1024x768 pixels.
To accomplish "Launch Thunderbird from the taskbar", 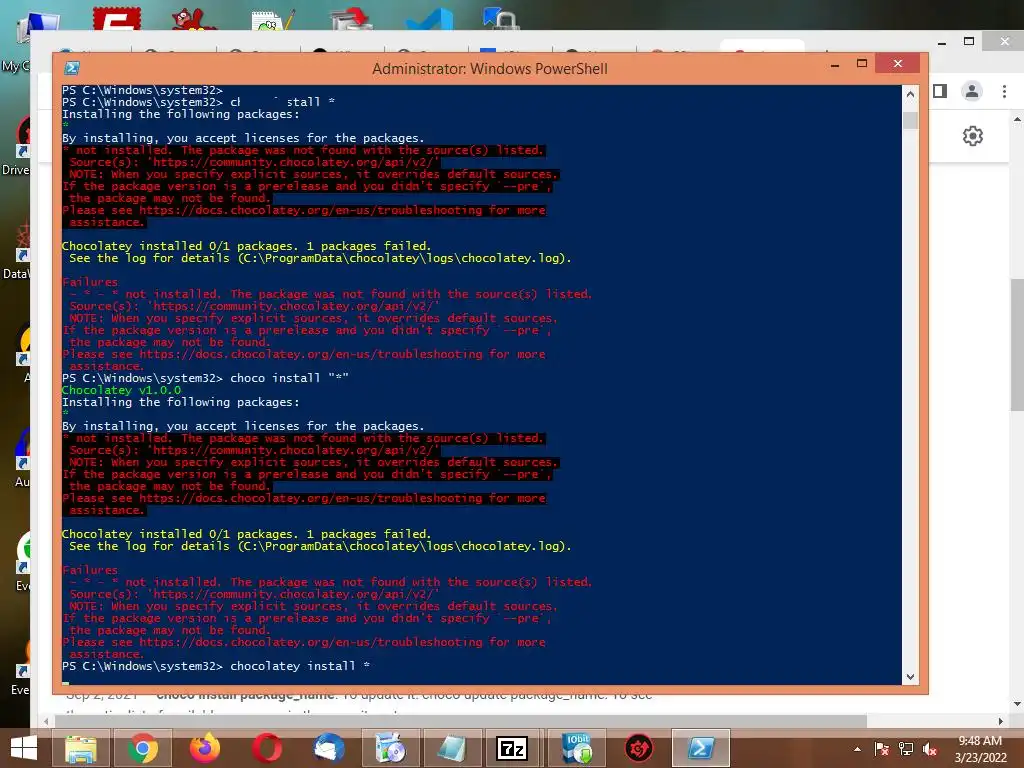I will click(328, 748).
